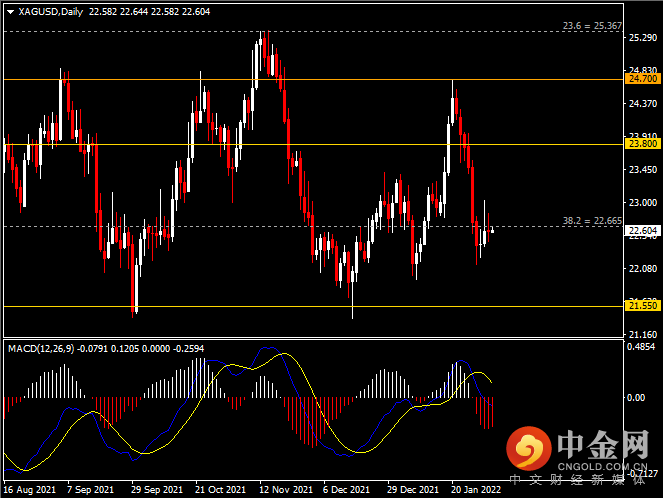
Task: Select the MACD(12,26,9) indicator label
Action: 41,349
